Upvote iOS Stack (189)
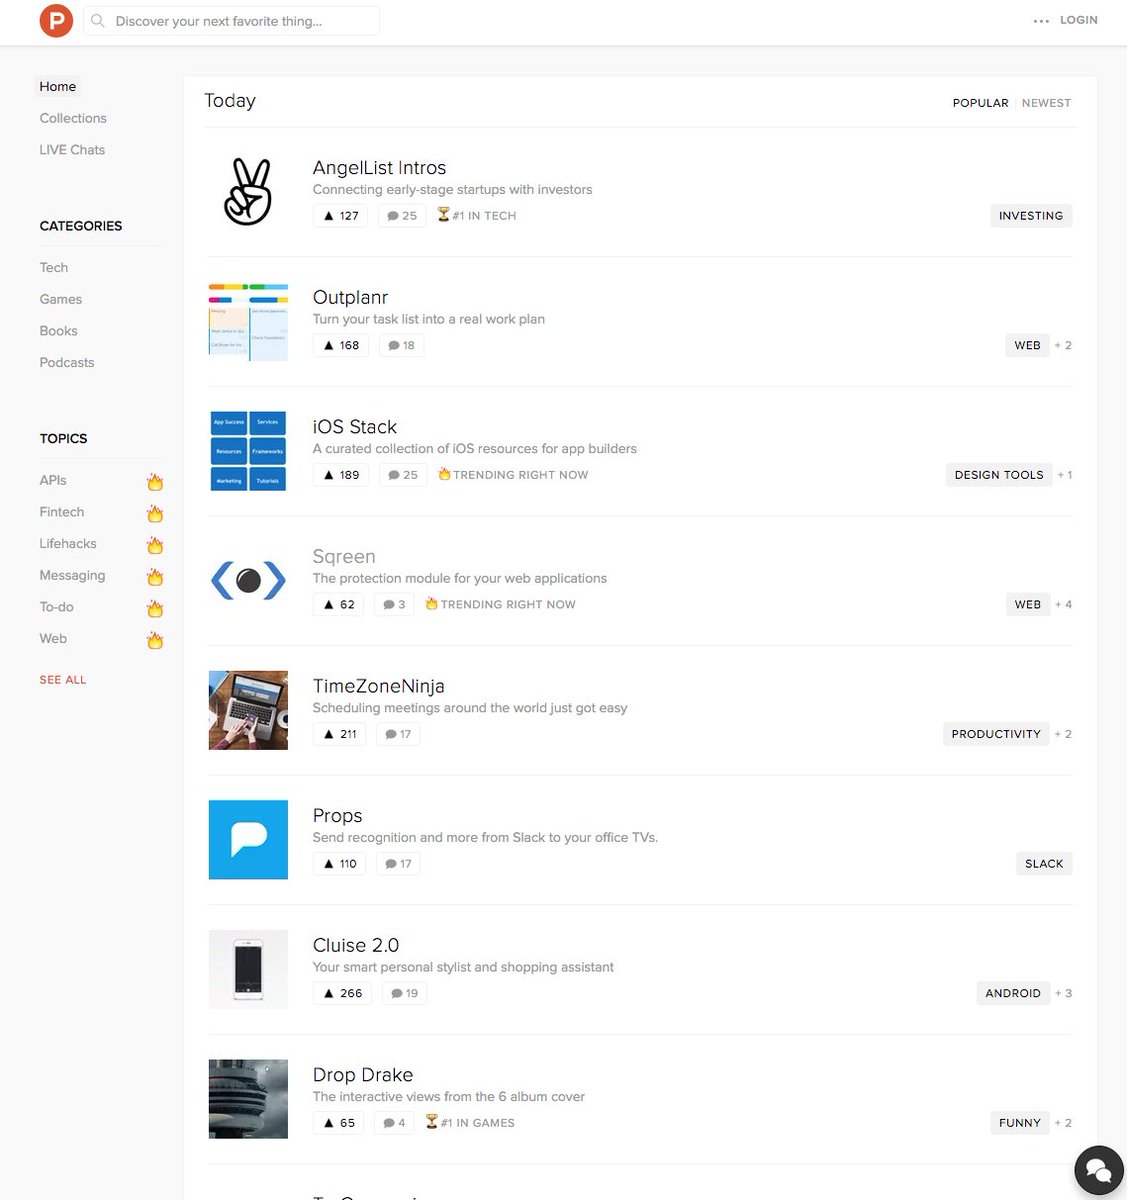 point(341,475)
